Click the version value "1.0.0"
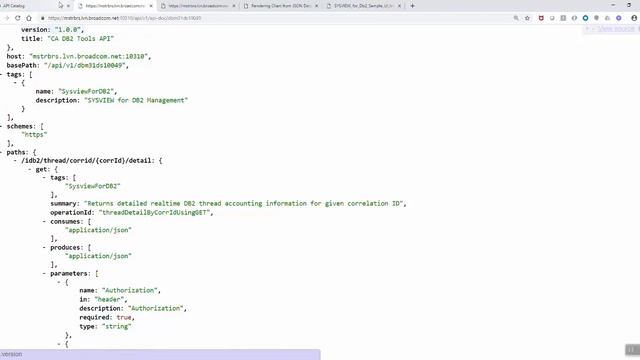The image size is (640, 360). 69,30
